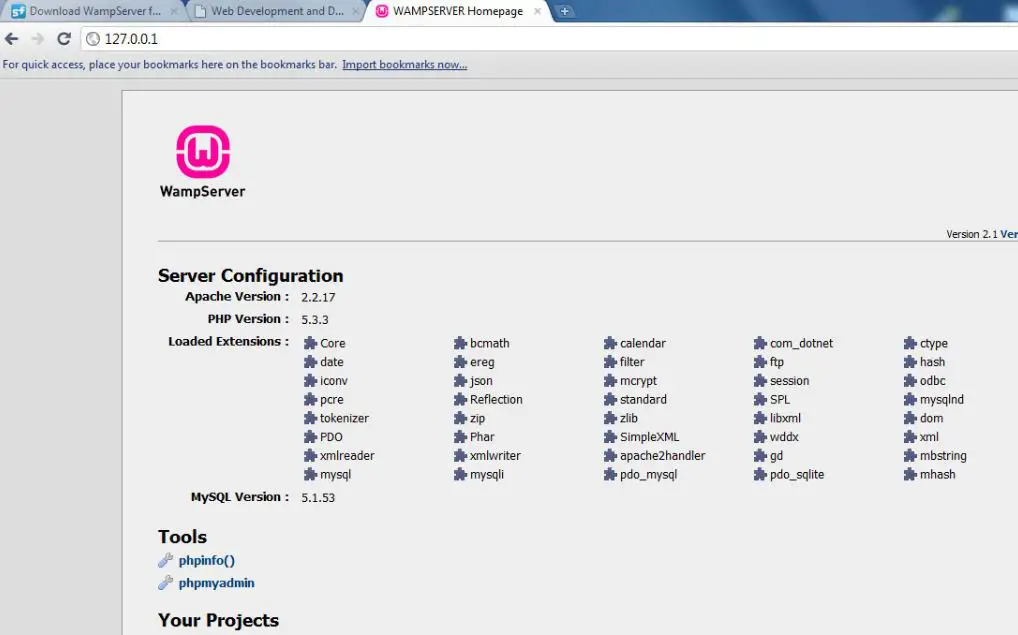Click the Tools heading
Screen dimensions: 1018x635
coord(182,537)
